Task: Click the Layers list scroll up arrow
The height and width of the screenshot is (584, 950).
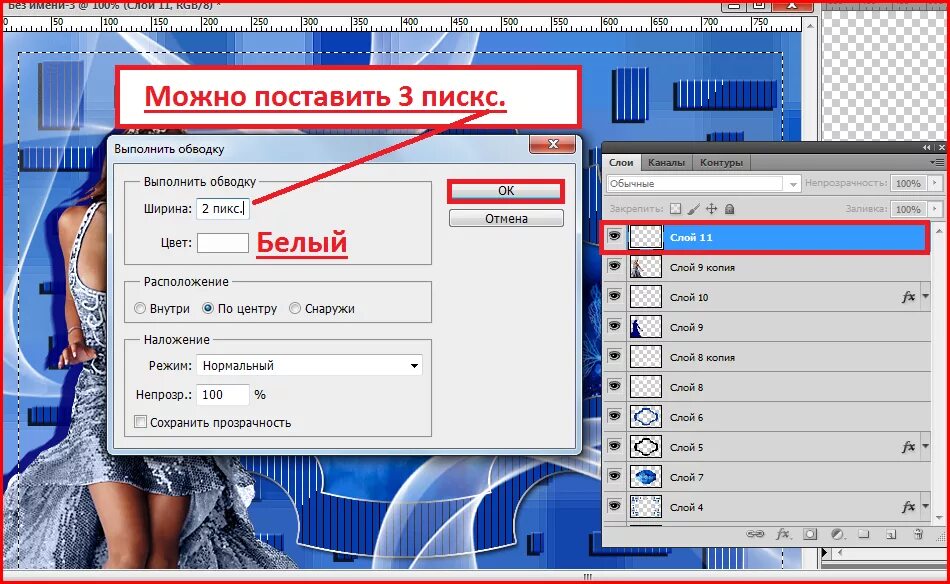Action: (x=939, y=230)
